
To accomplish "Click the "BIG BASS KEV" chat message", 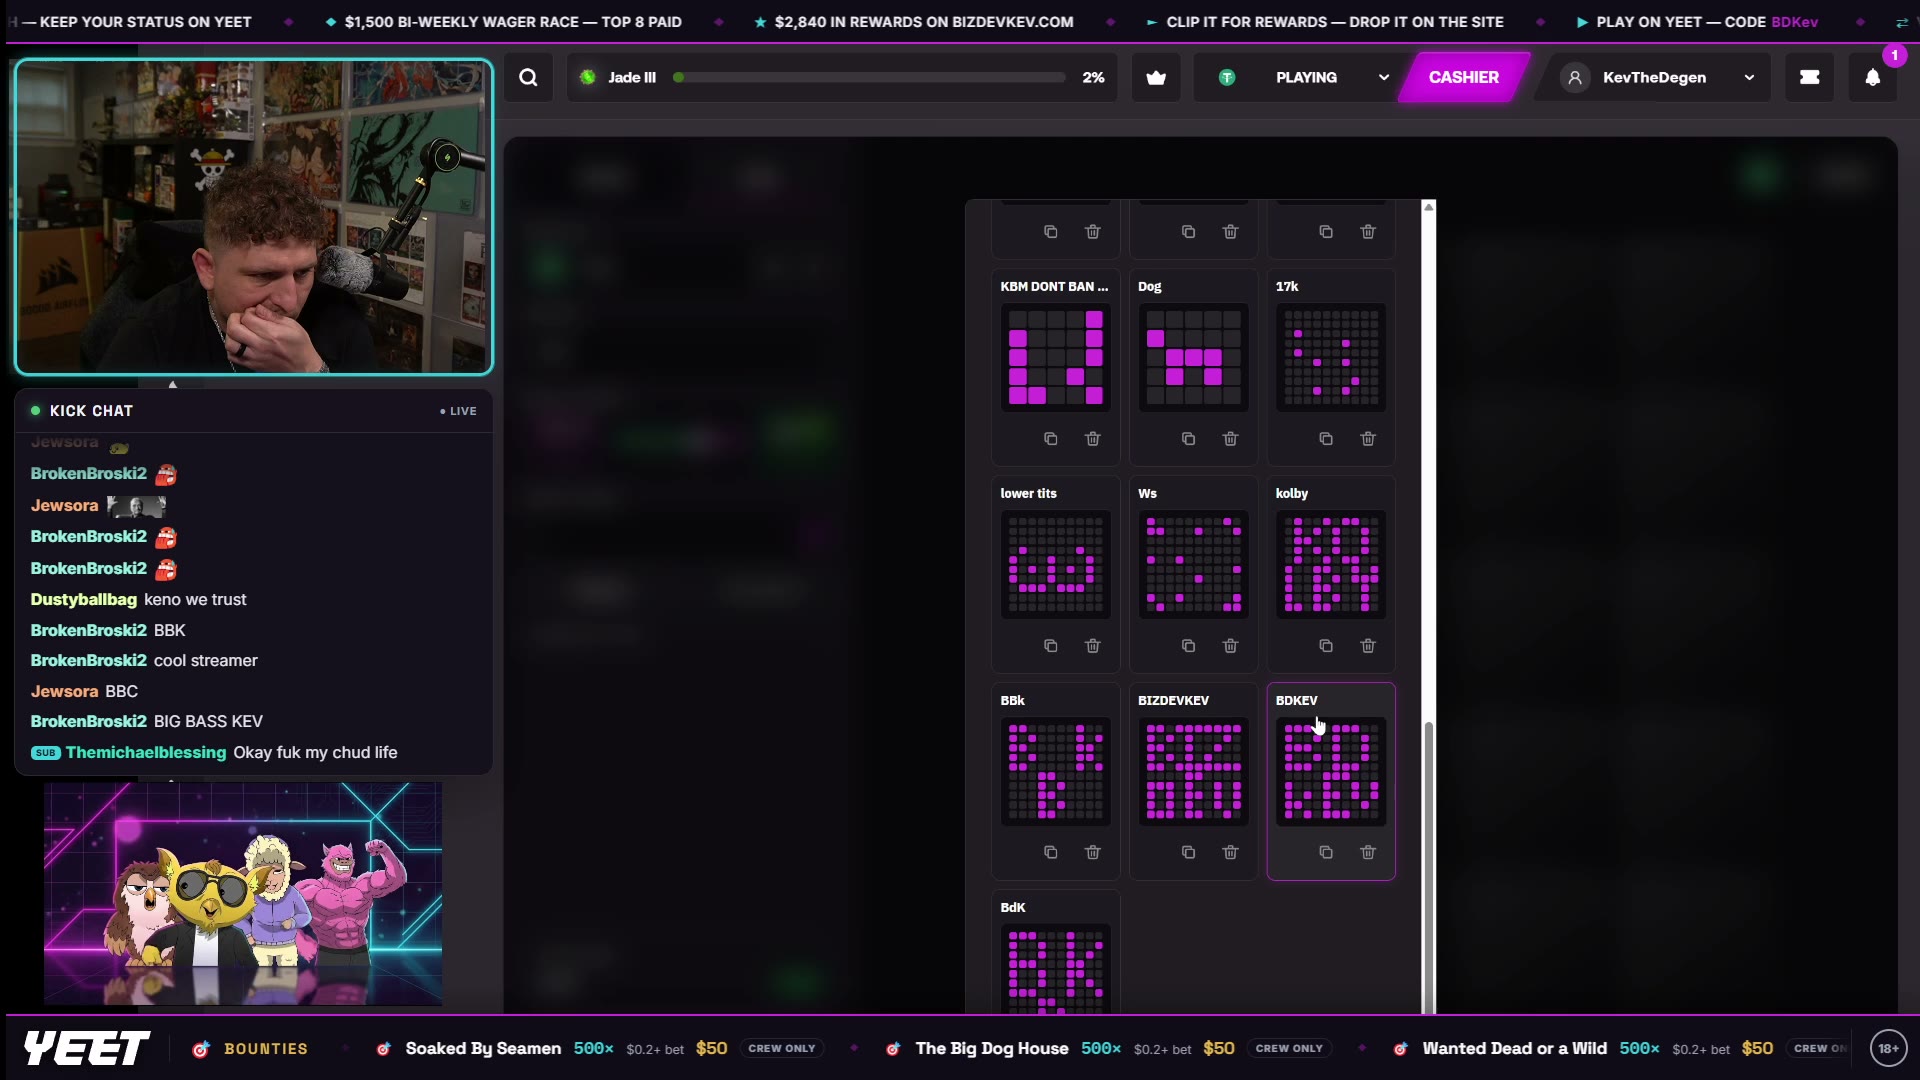I will [208, 722].
